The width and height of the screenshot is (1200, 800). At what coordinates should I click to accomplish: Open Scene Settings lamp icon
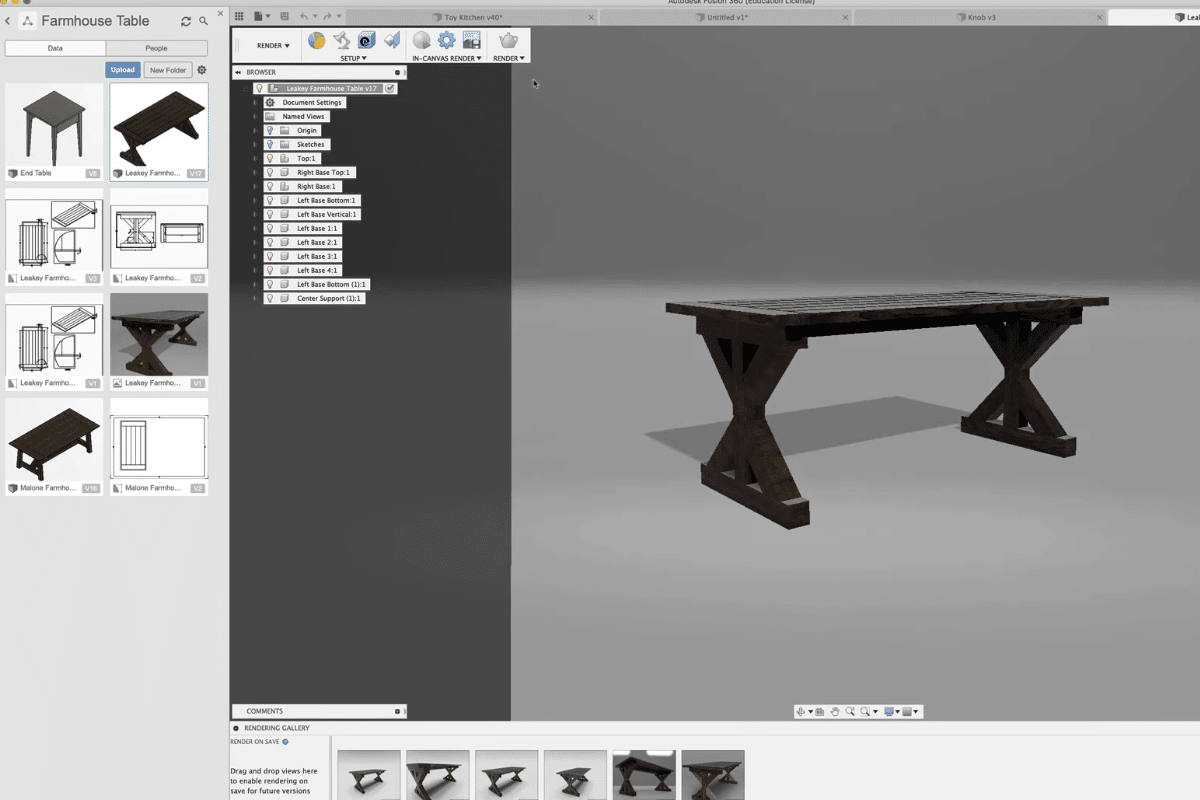point(342,40)
